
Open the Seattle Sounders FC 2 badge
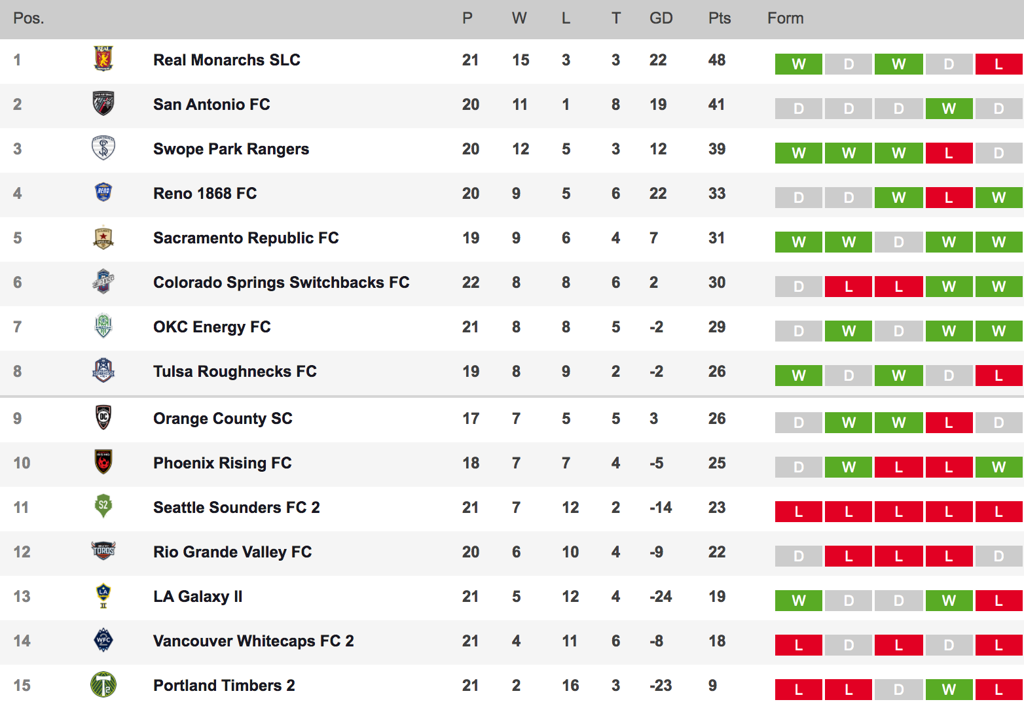point(103,506)
